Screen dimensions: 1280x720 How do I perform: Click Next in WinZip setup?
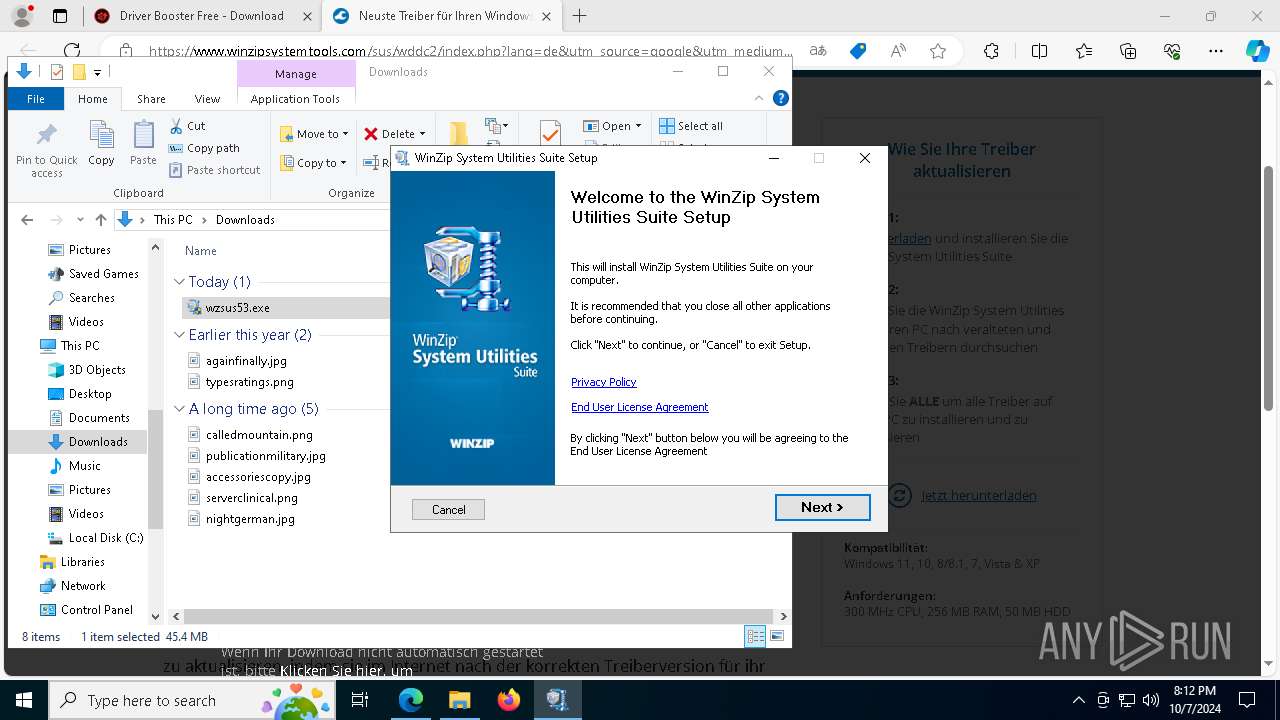pos(822,508)
